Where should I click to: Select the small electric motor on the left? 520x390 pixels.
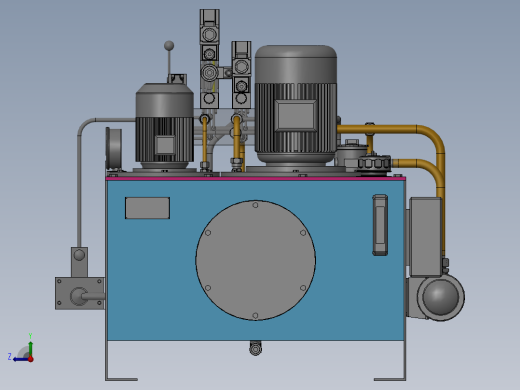165,126
